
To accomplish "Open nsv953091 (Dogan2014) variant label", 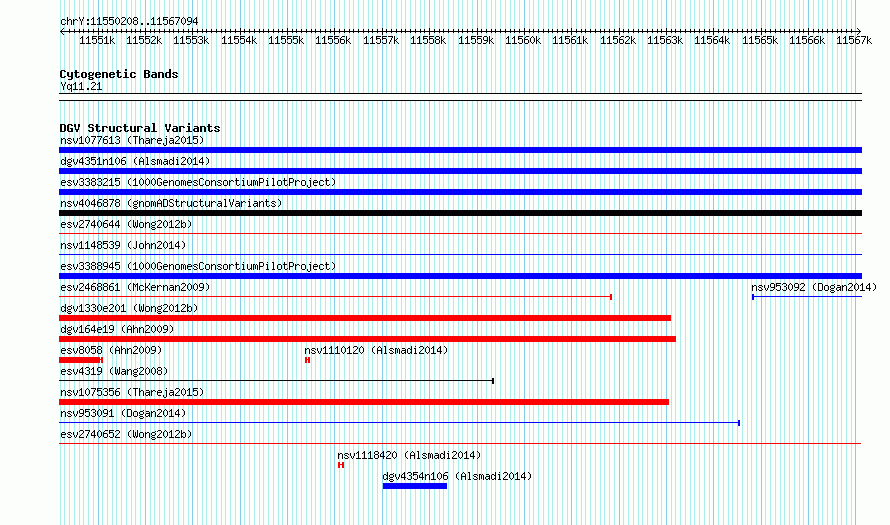I will 123,413.
